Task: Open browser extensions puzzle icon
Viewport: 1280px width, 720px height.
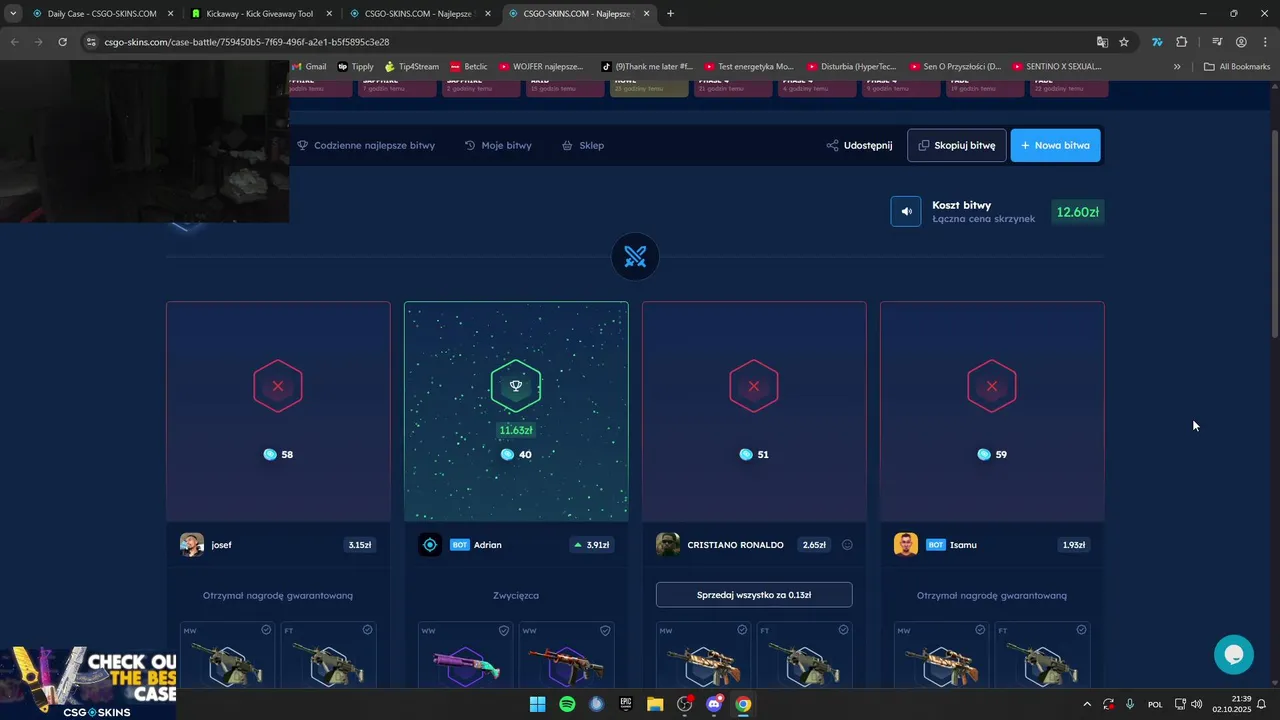Action: pos(1182,42)
